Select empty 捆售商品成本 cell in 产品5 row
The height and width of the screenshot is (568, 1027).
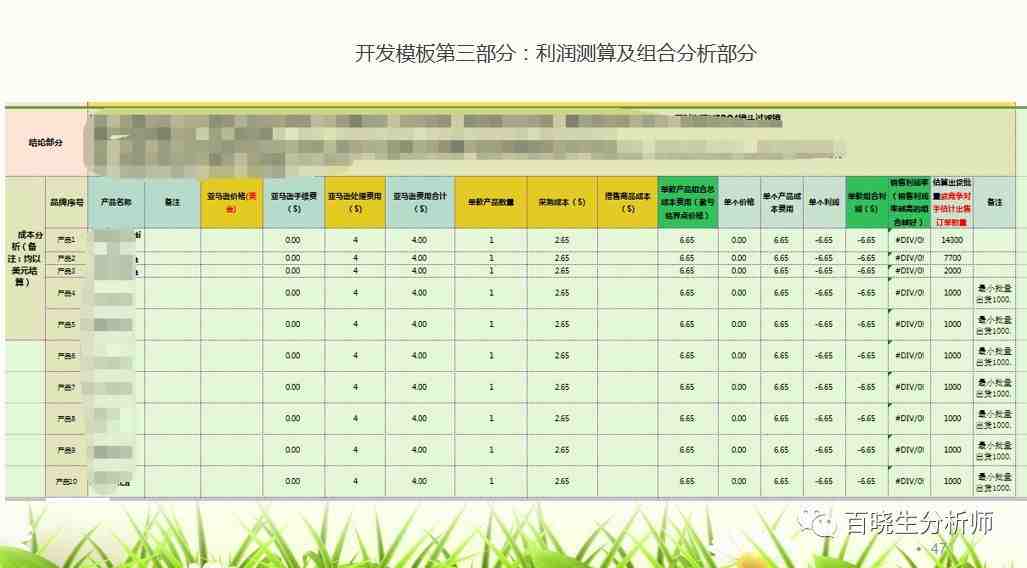627,324
